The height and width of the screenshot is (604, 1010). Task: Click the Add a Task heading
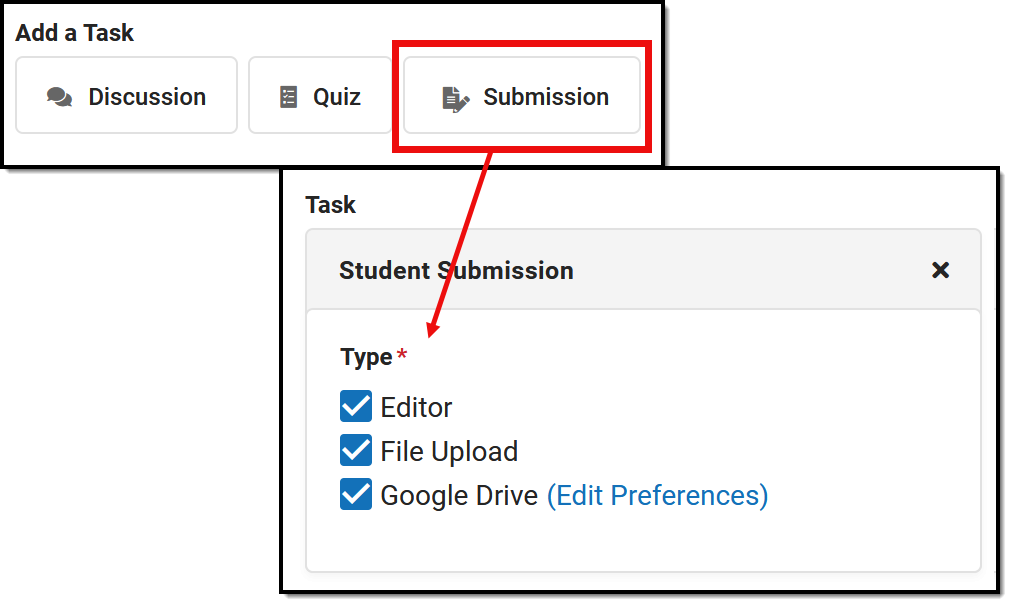pyautogui.click(x=74, y=33)
